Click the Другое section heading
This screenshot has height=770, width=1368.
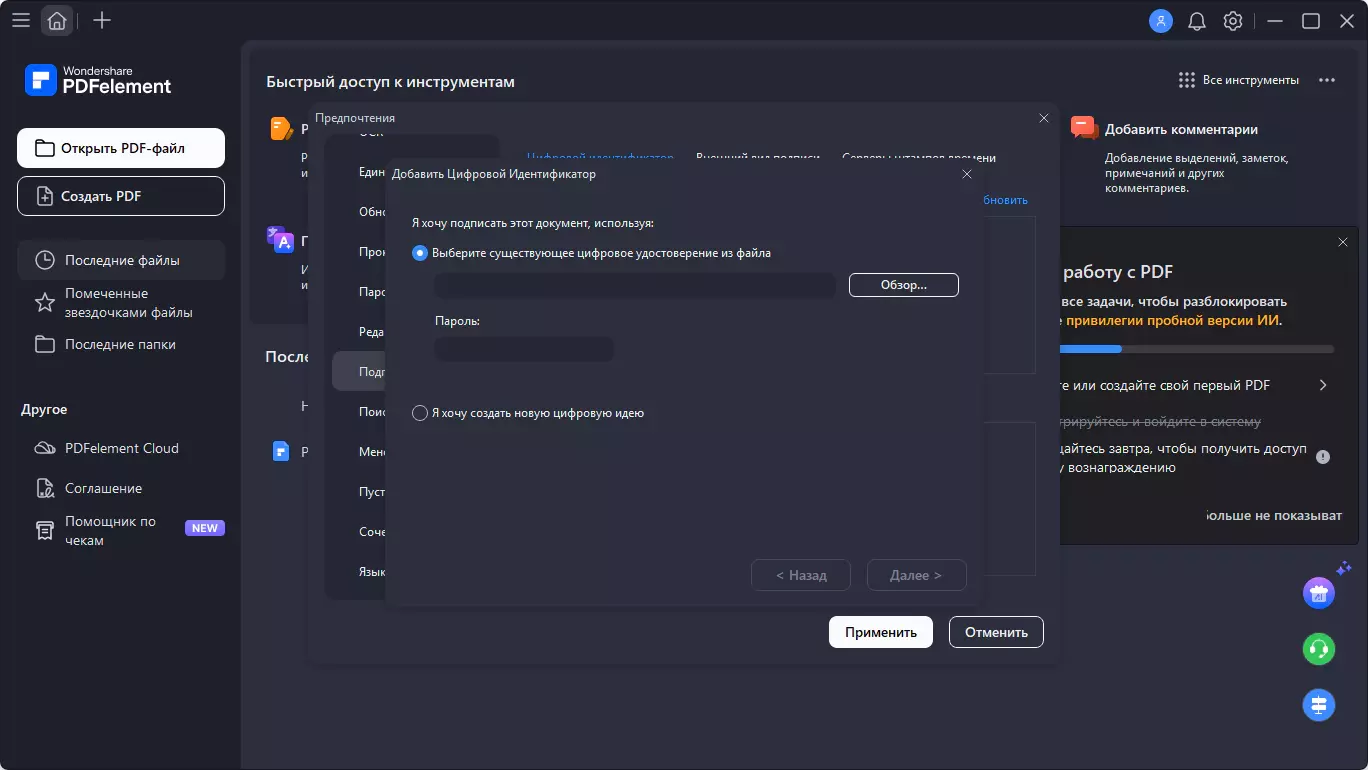(44, 409)
